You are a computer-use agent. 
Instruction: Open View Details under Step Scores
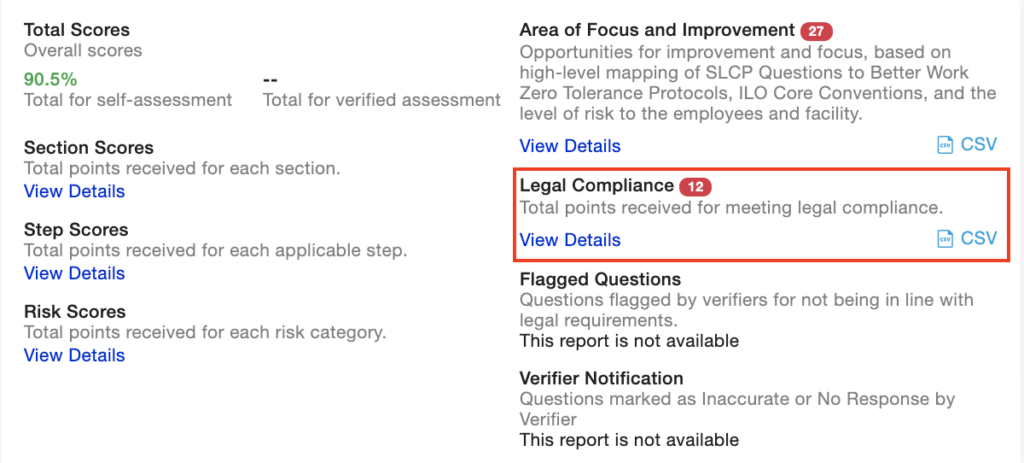pyautogui.click(x=74, y=273)
